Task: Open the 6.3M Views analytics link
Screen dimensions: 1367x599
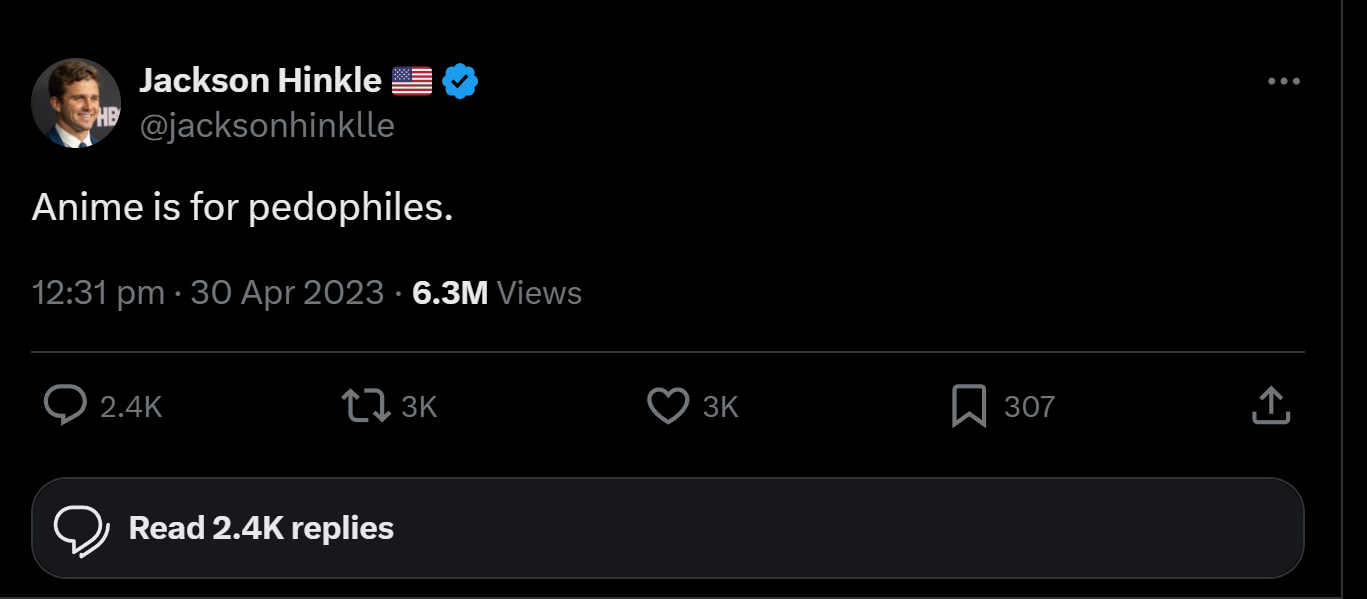Action: [x=496, y=293]
